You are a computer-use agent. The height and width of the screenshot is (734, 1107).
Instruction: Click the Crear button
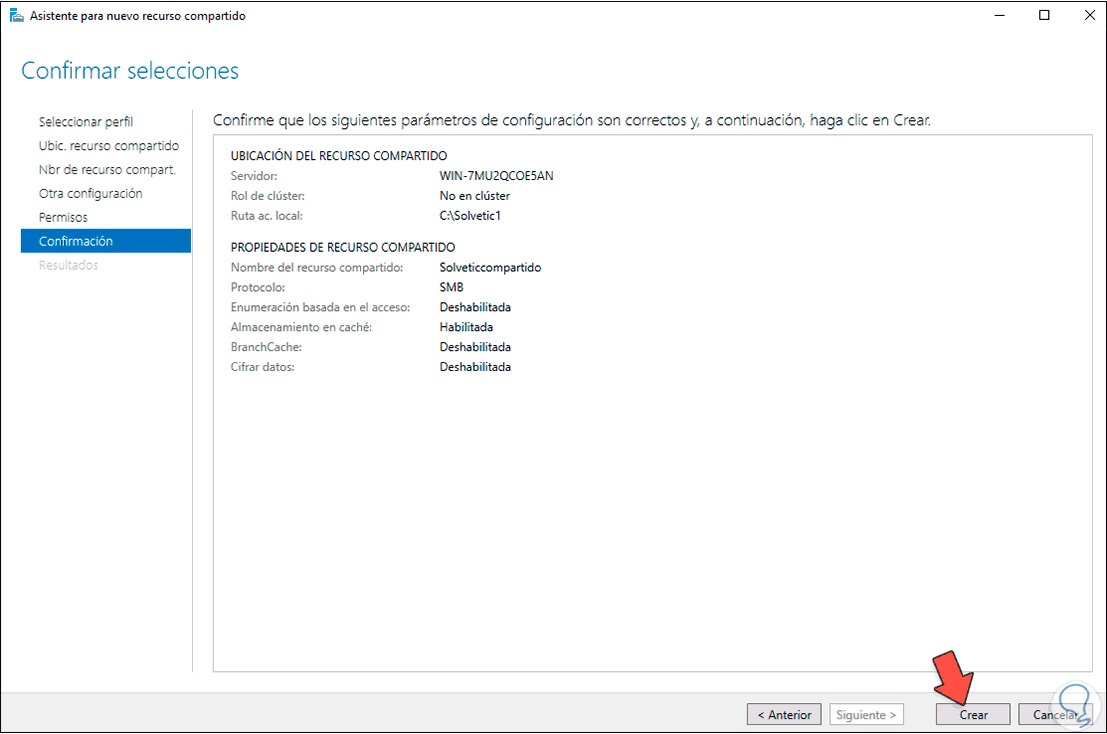pos(971,714)
